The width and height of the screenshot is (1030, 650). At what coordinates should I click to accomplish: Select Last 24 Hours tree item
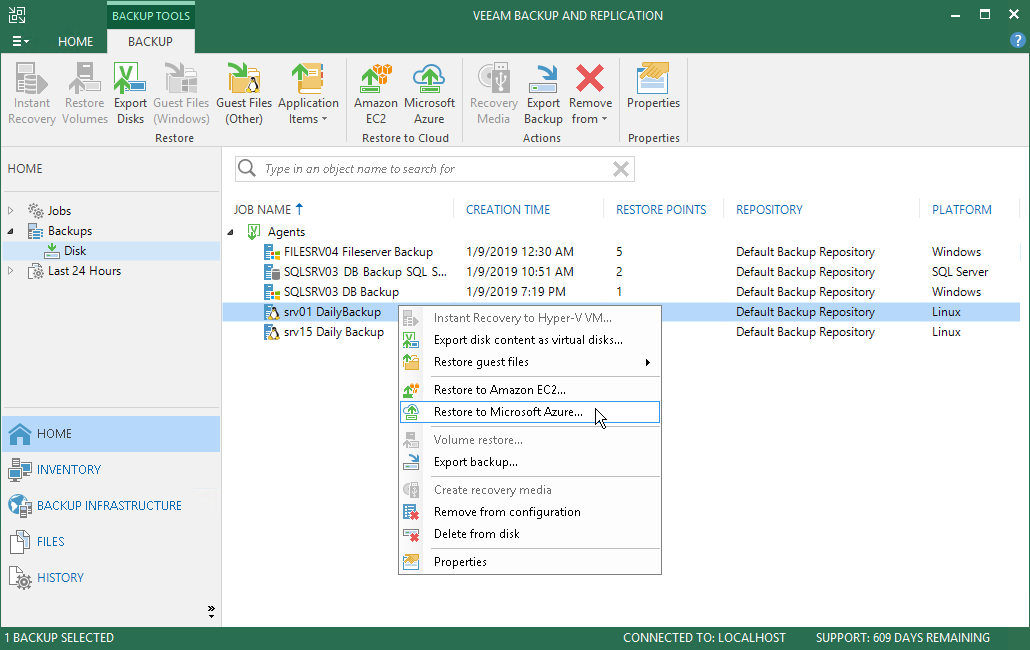click(x=84, y=271)
